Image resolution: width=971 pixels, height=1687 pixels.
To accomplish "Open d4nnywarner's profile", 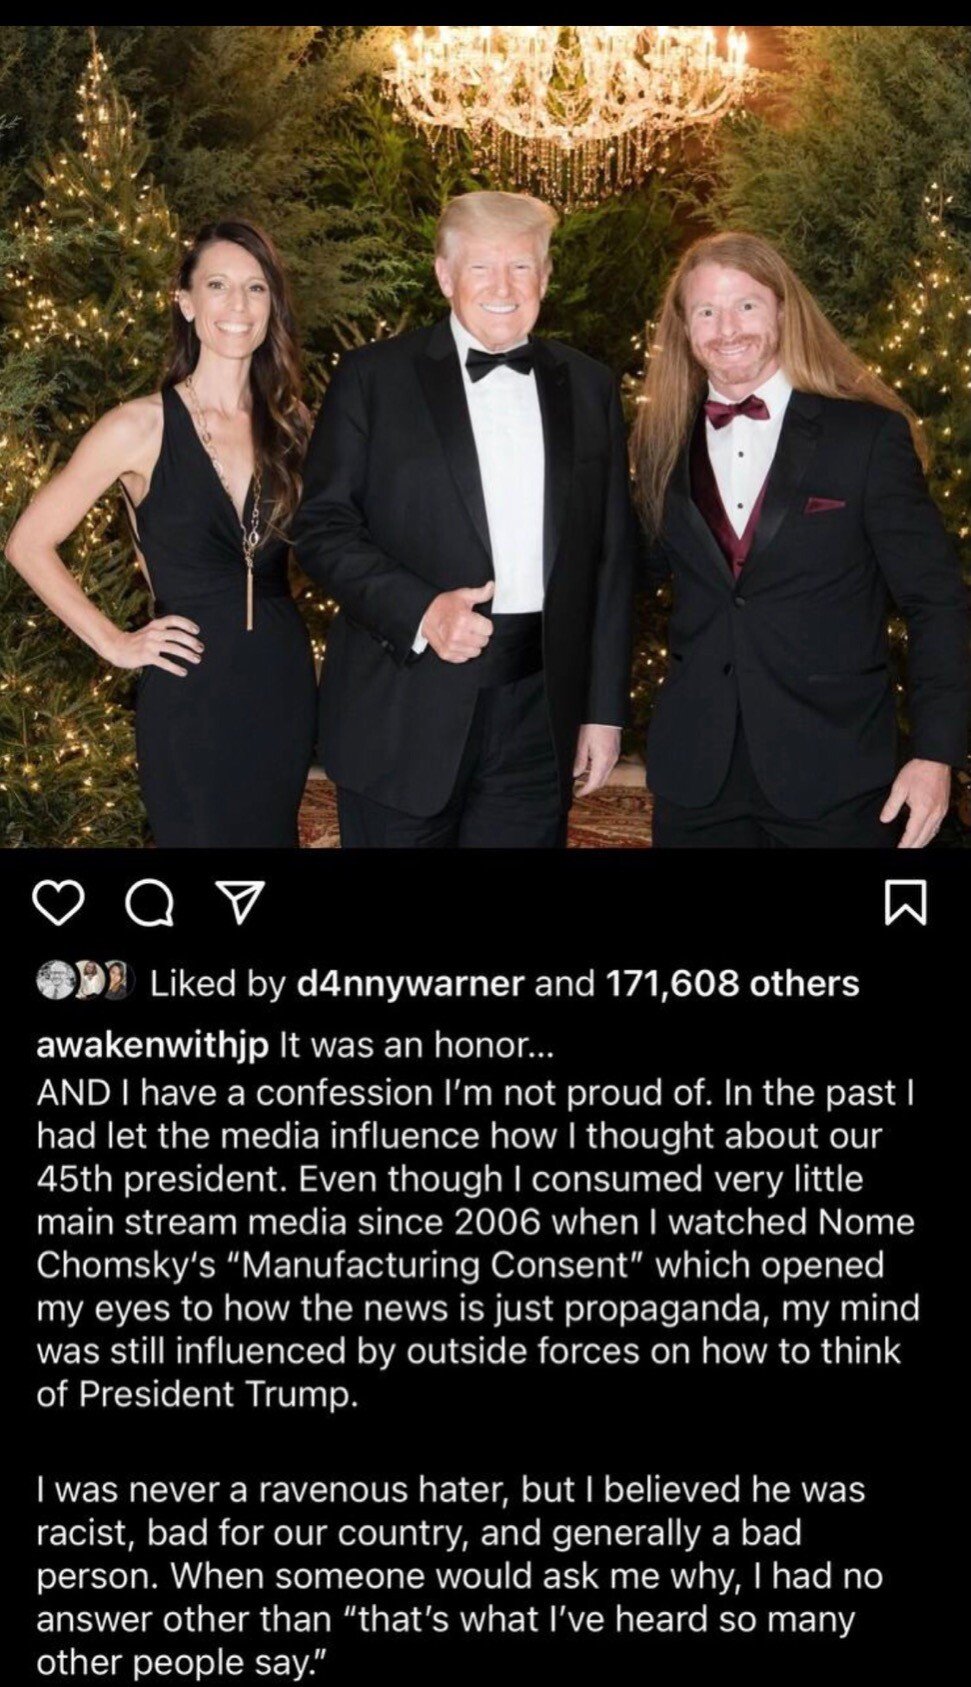I will pyautogui.click(x=411, y=984).
